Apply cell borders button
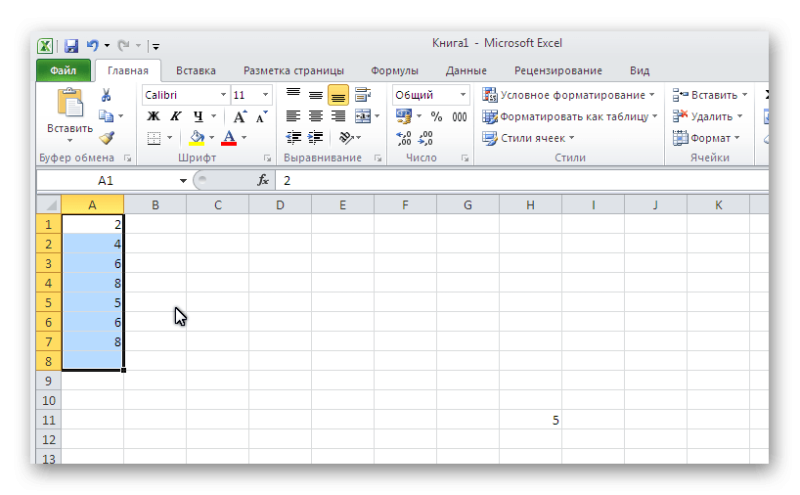The image size is (800, 495). 154,138
